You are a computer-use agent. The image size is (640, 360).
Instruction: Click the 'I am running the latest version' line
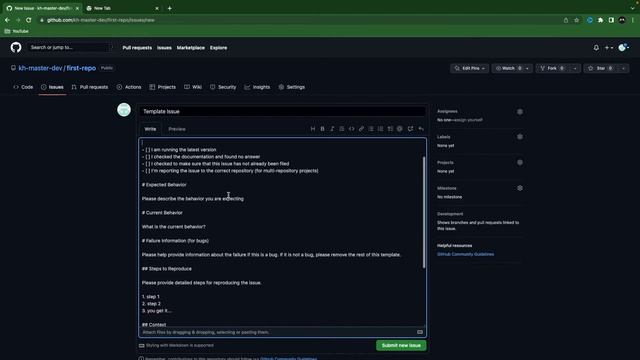(x=179, y=150)
